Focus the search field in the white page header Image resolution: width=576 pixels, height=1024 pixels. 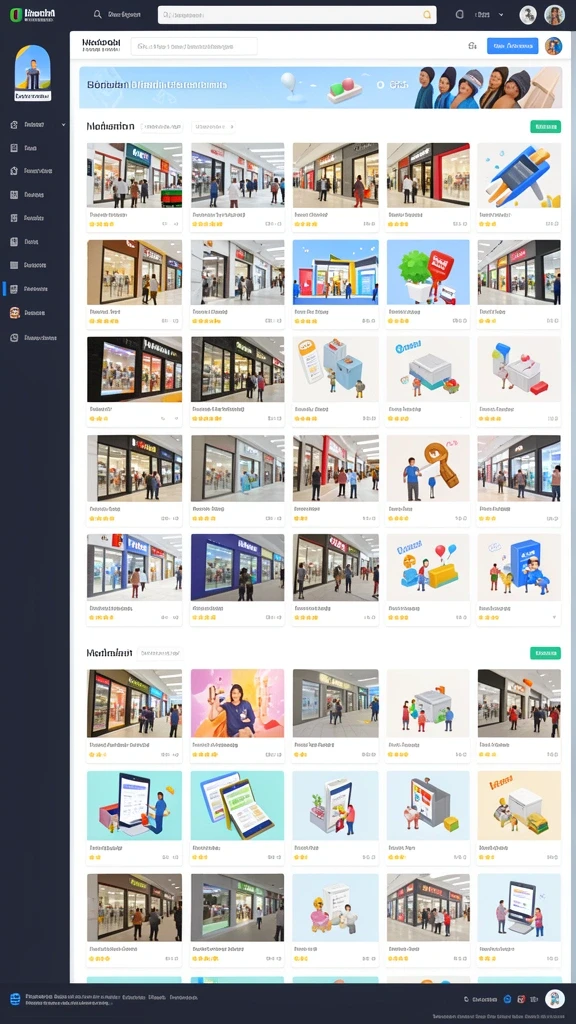(x=194, y=46)
